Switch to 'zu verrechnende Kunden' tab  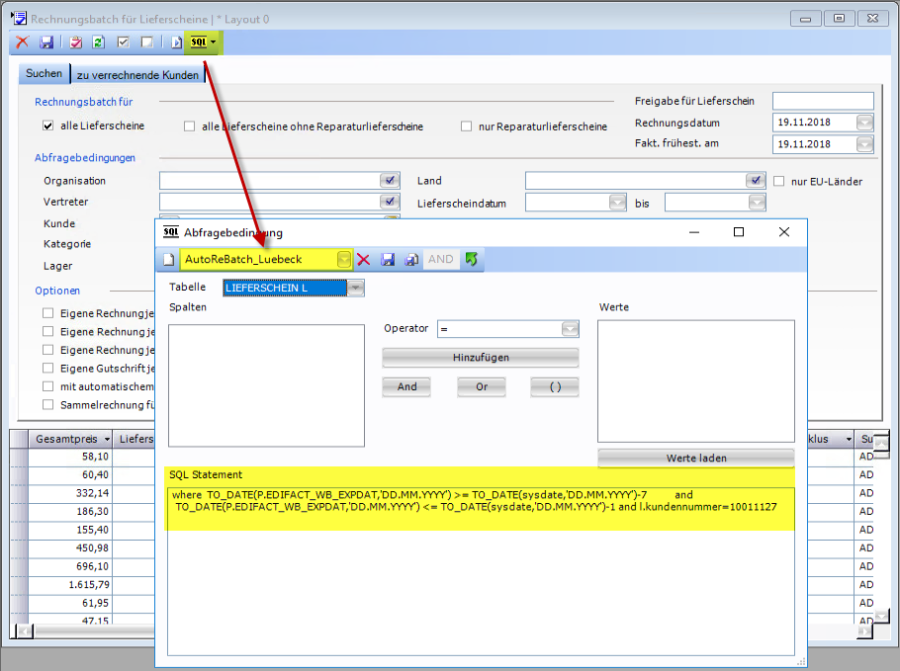point(137,75)
